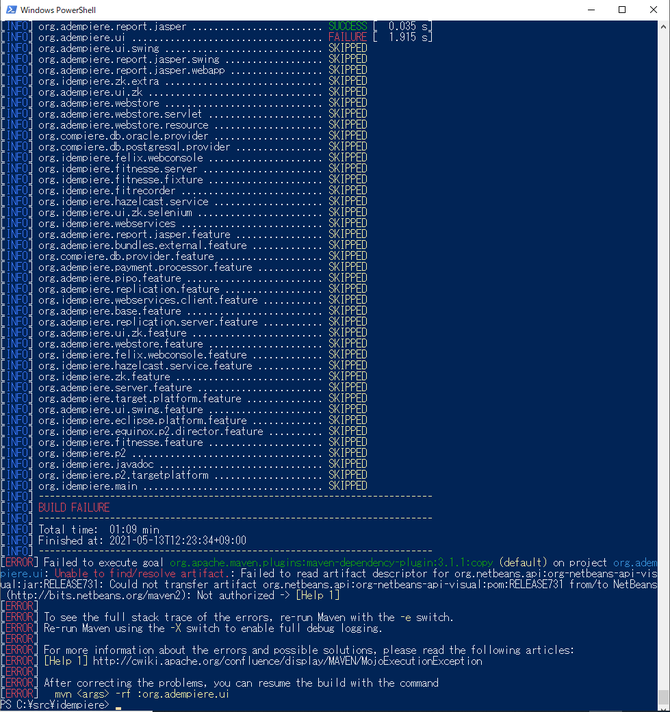
Task: Click 'org.adempiere.replication.server.feature' line
Action: 202,321
